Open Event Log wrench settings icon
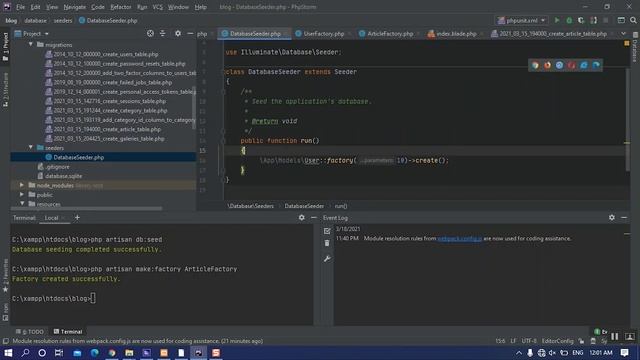The image size is (640, 360). click(327, 259)
